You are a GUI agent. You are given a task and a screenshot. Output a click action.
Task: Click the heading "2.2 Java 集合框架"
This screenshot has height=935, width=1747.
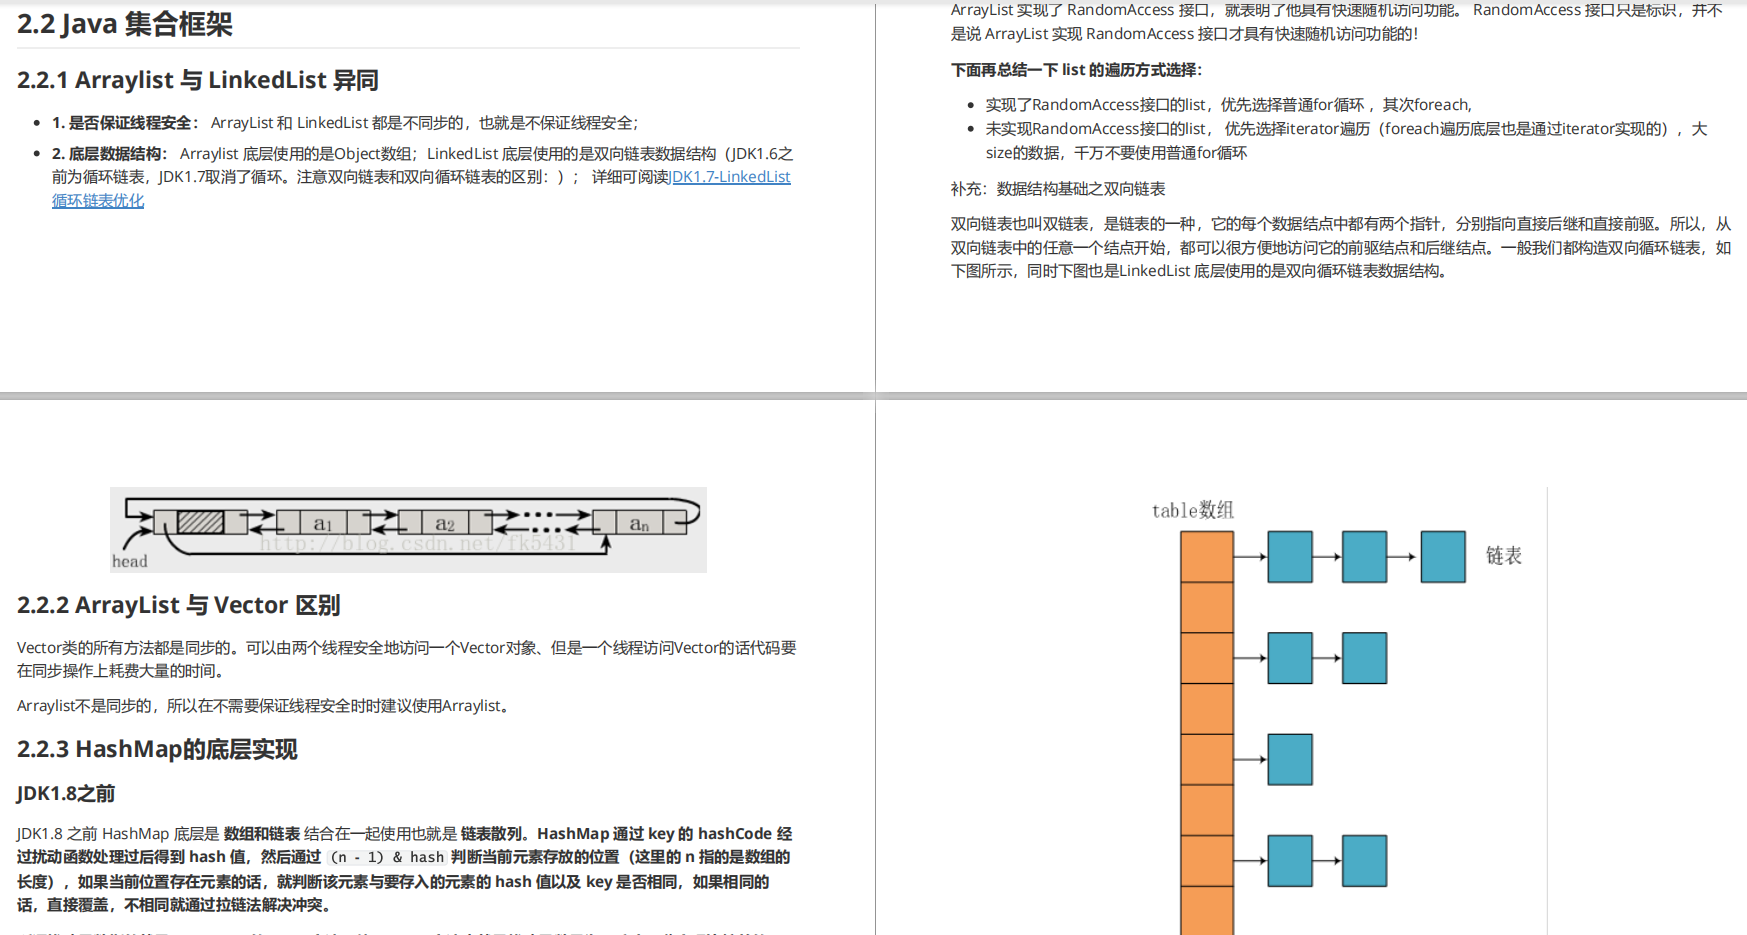[125, 23]
